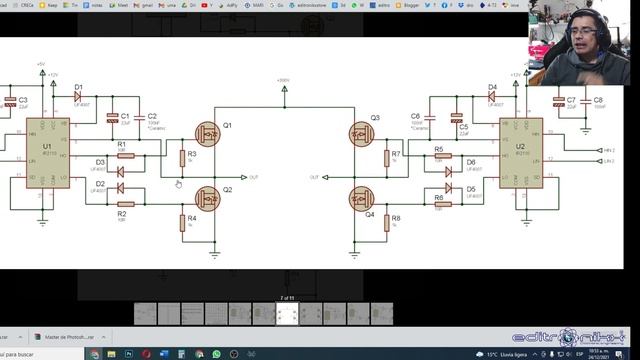Expand options for Master de Photosh download
This screenshot has width=640, height=360.
[104, 337]
